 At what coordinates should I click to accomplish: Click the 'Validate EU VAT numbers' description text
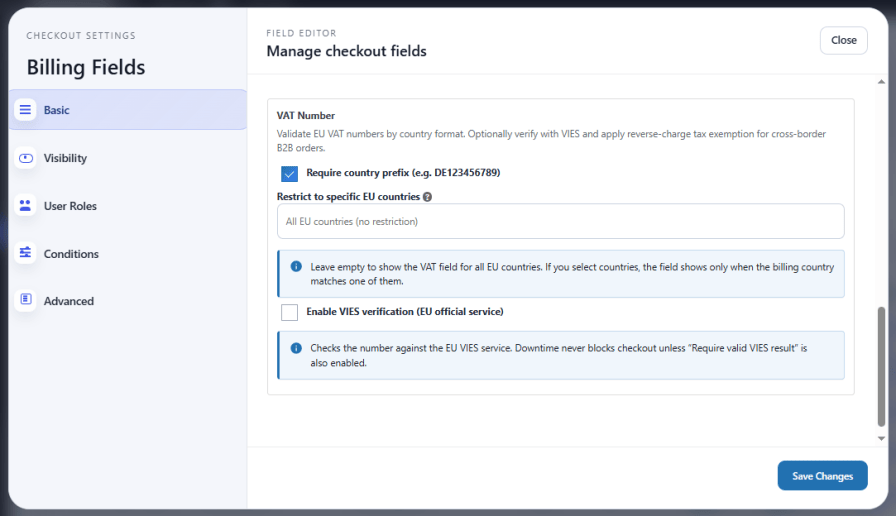(551, 141)
